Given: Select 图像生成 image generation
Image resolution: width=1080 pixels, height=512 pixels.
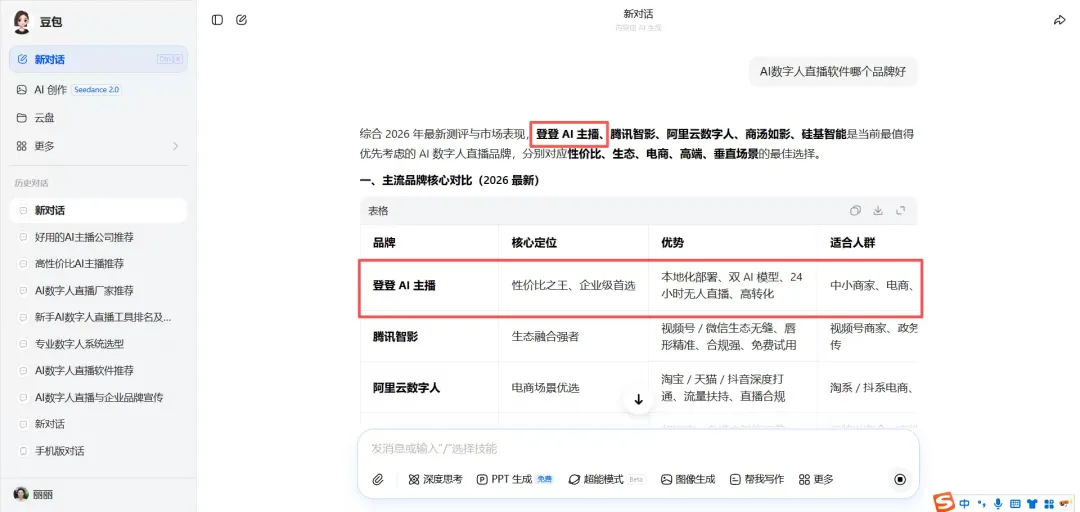Looking at the screenshot, I should tap(687, 480).
